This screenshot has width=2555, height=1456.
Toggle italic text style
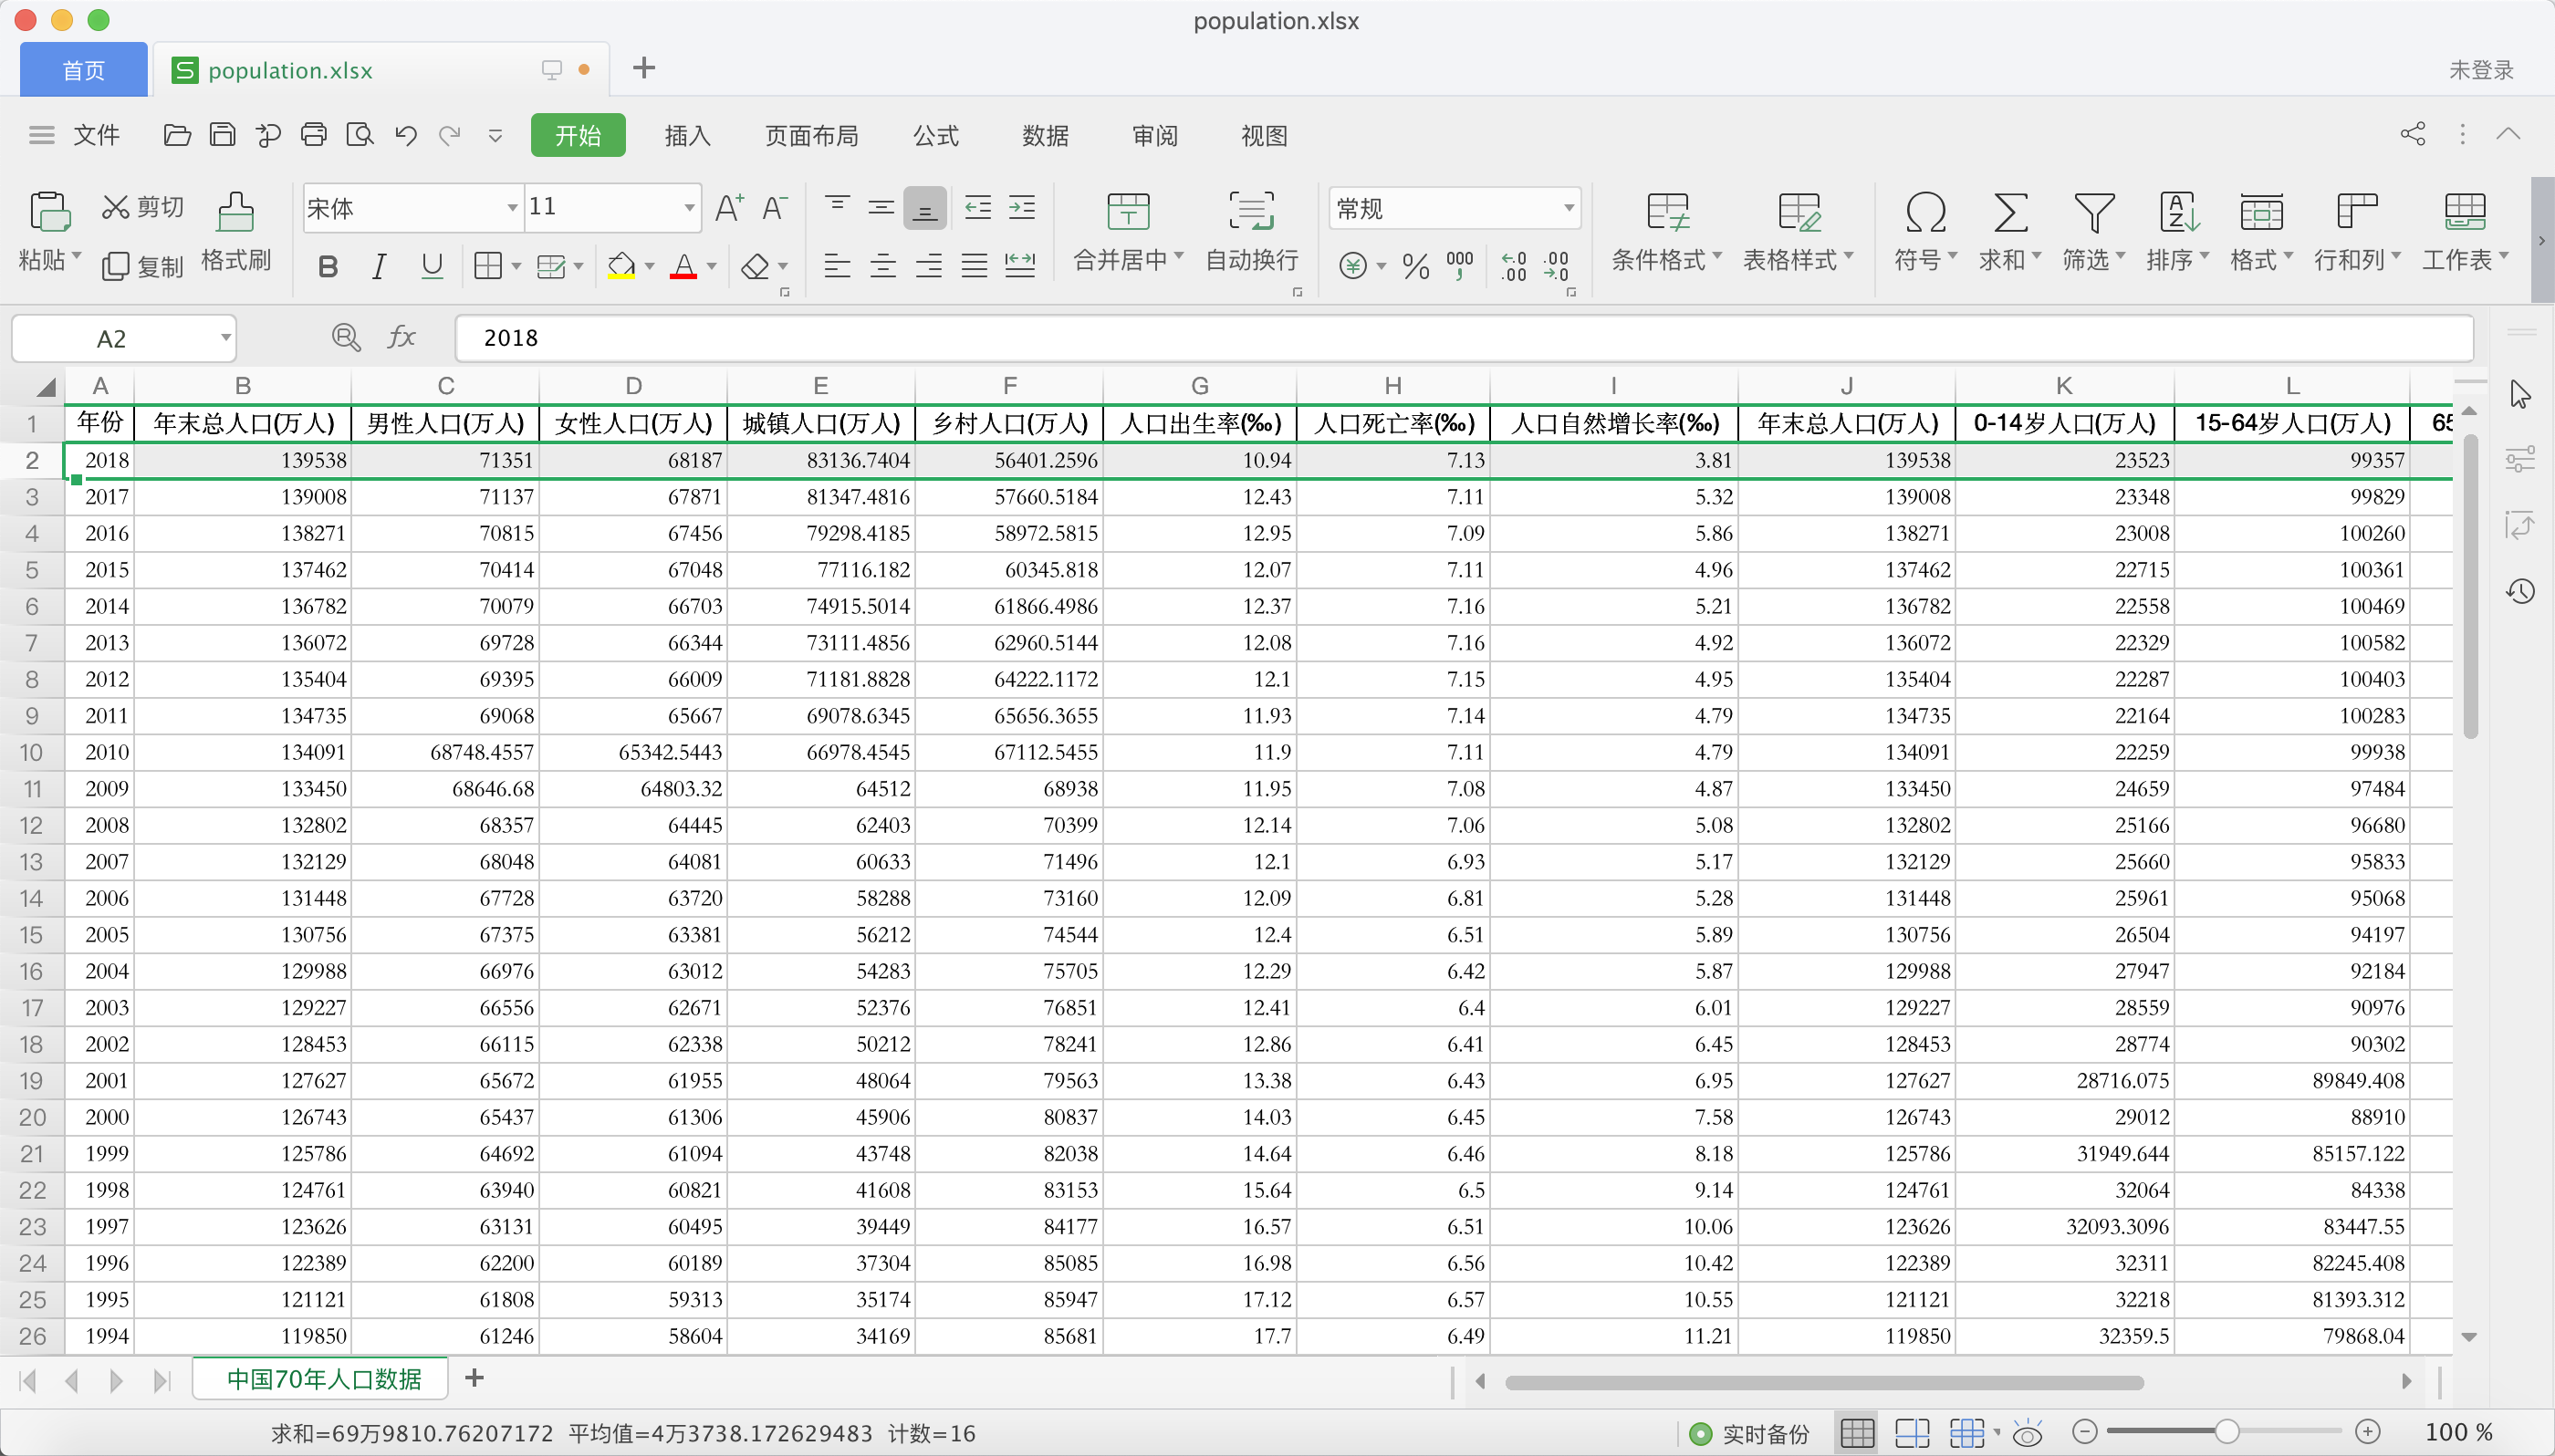click(379, 266)
